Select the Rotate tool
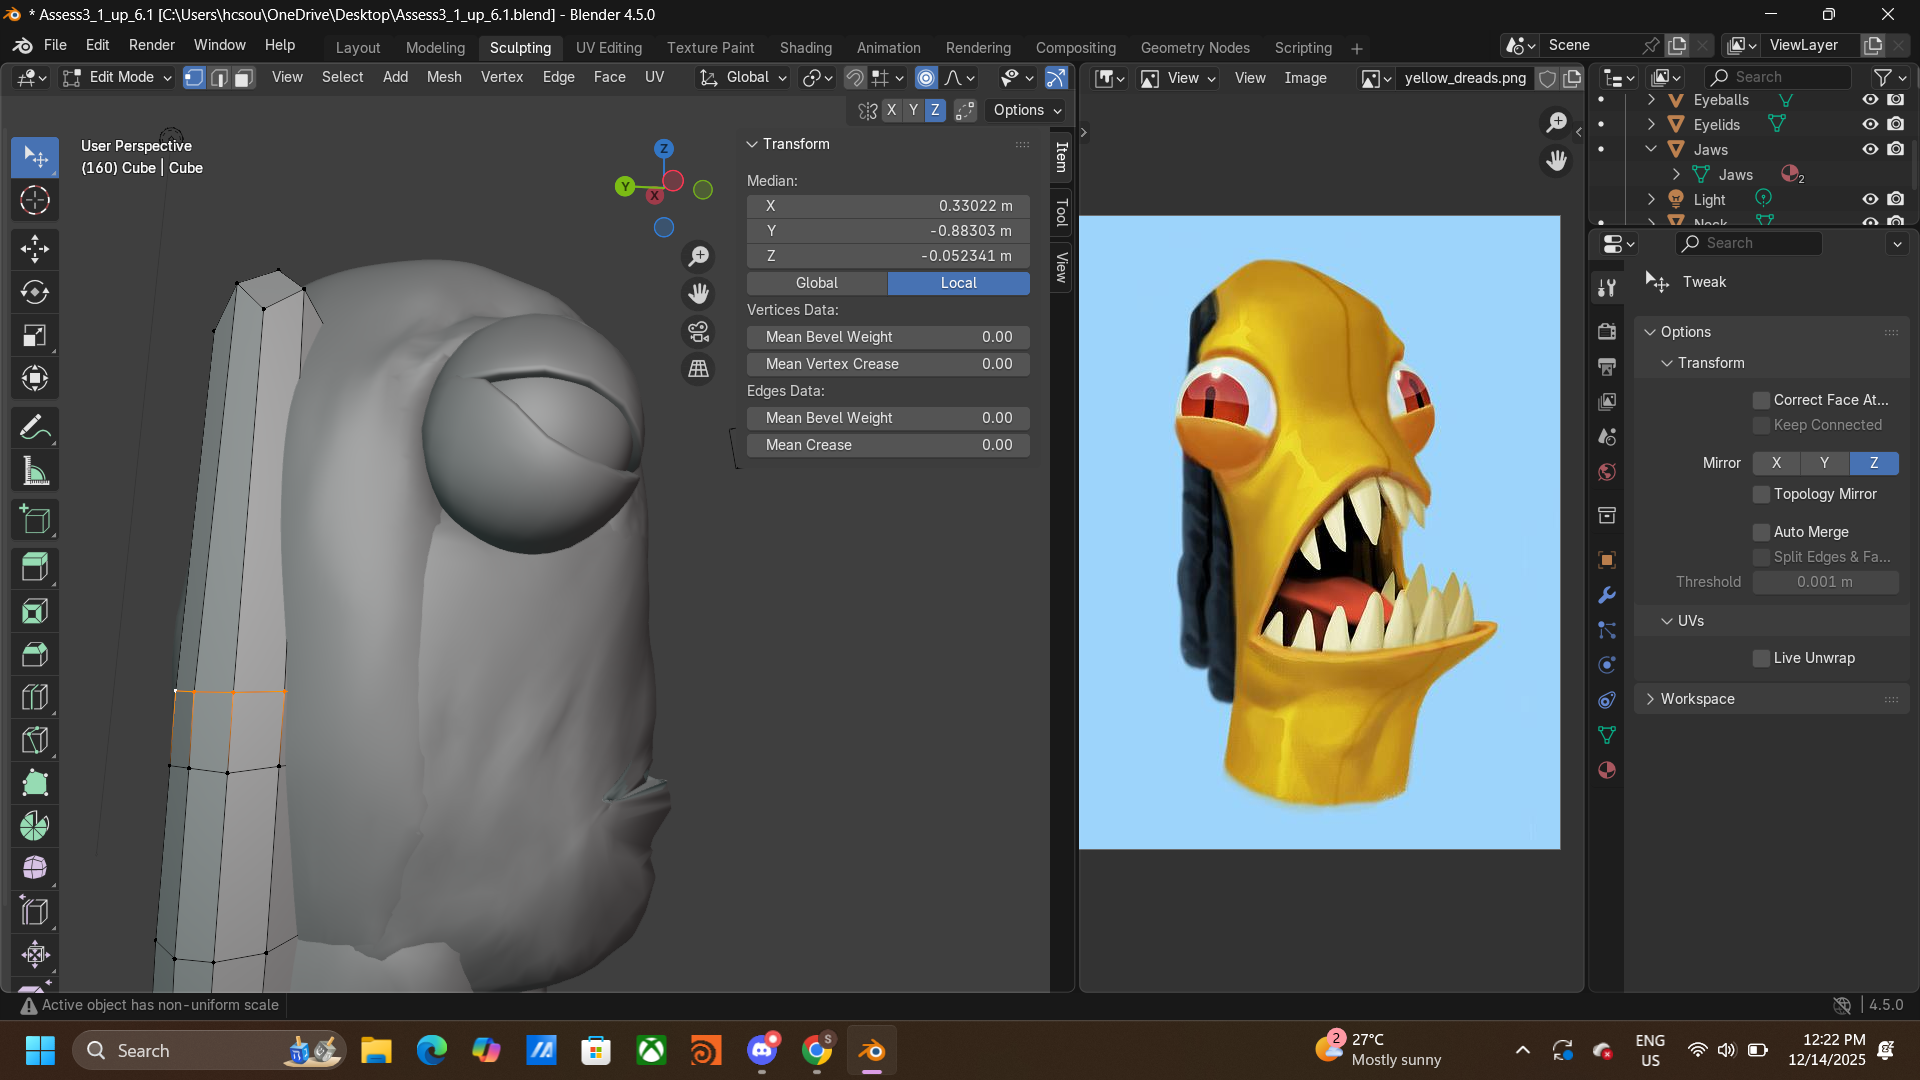This screenshot has height=1080, width=1920. pos(35,292)
